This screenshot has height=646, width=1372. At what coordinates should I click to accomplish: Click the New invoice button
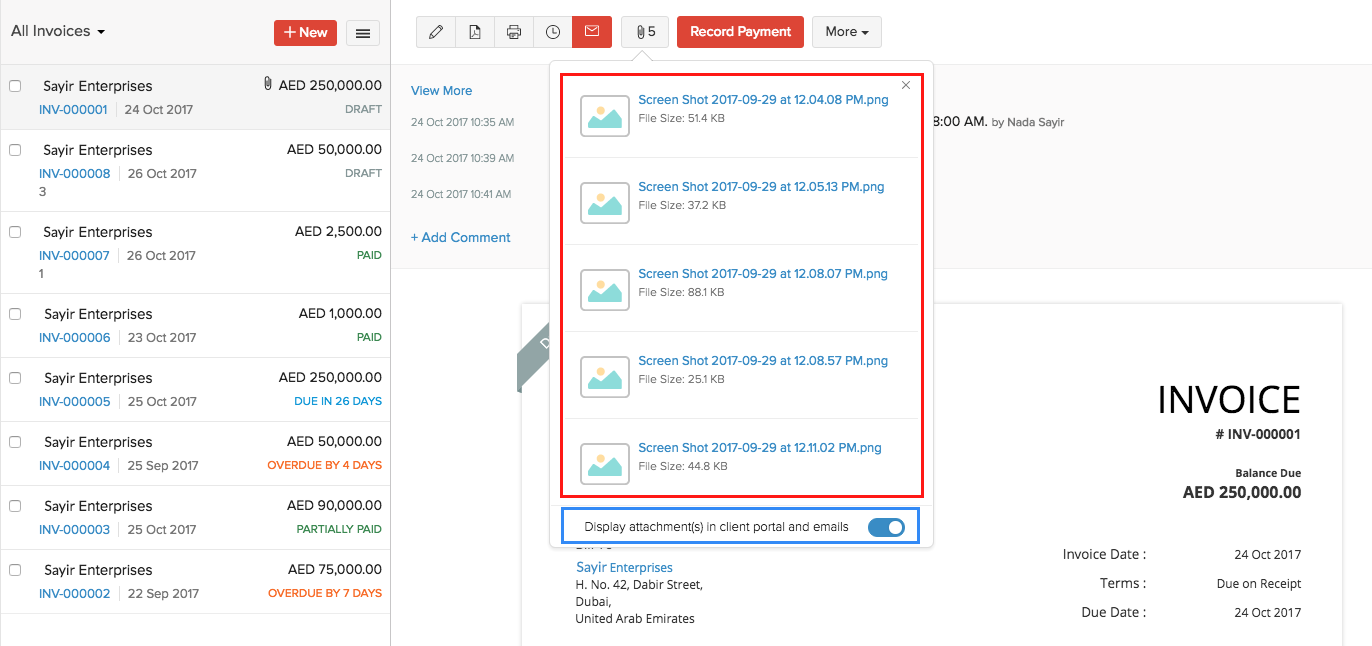[305, 31]
